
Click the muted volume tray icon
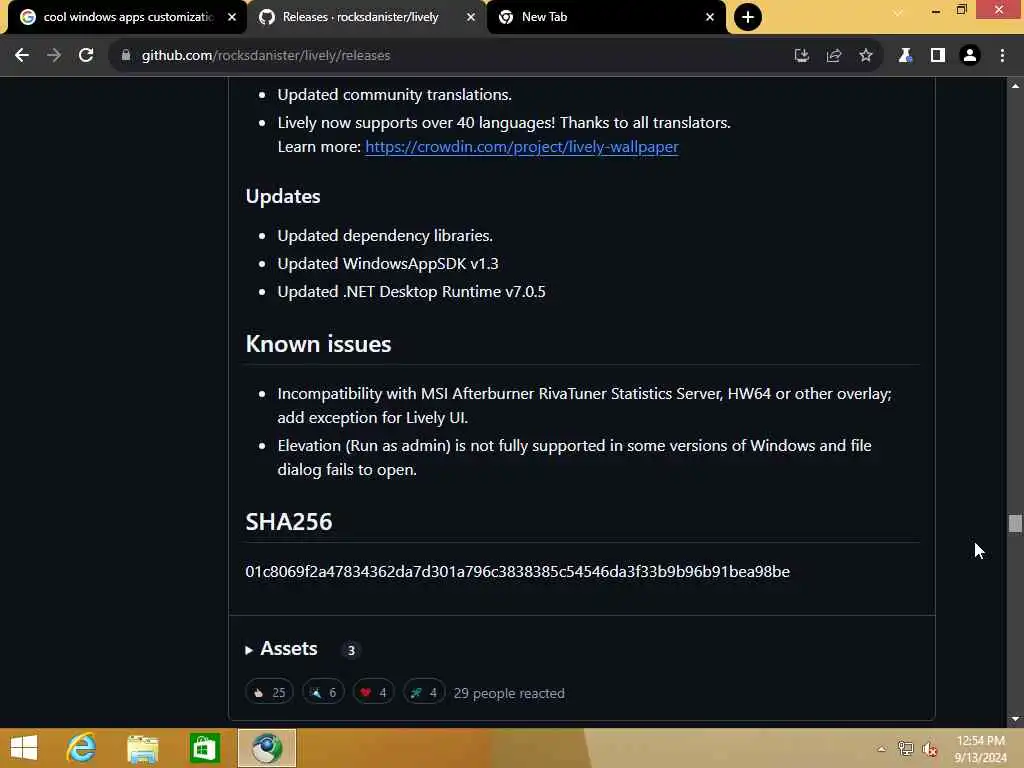(930, 749)
